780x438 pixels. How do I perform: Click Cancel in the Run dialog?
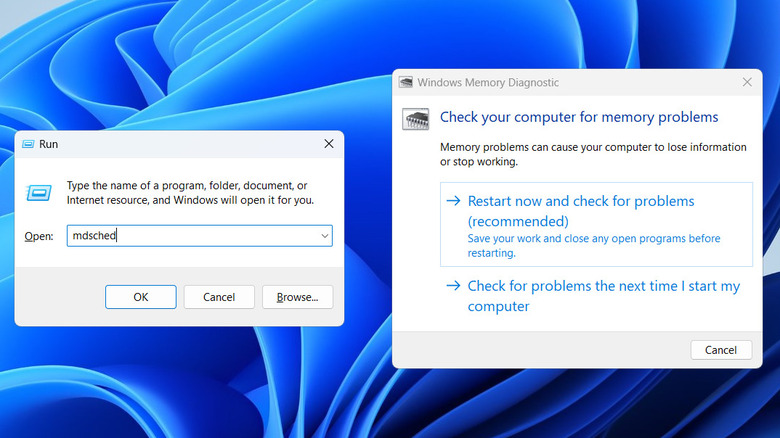(x=219, y=297)
